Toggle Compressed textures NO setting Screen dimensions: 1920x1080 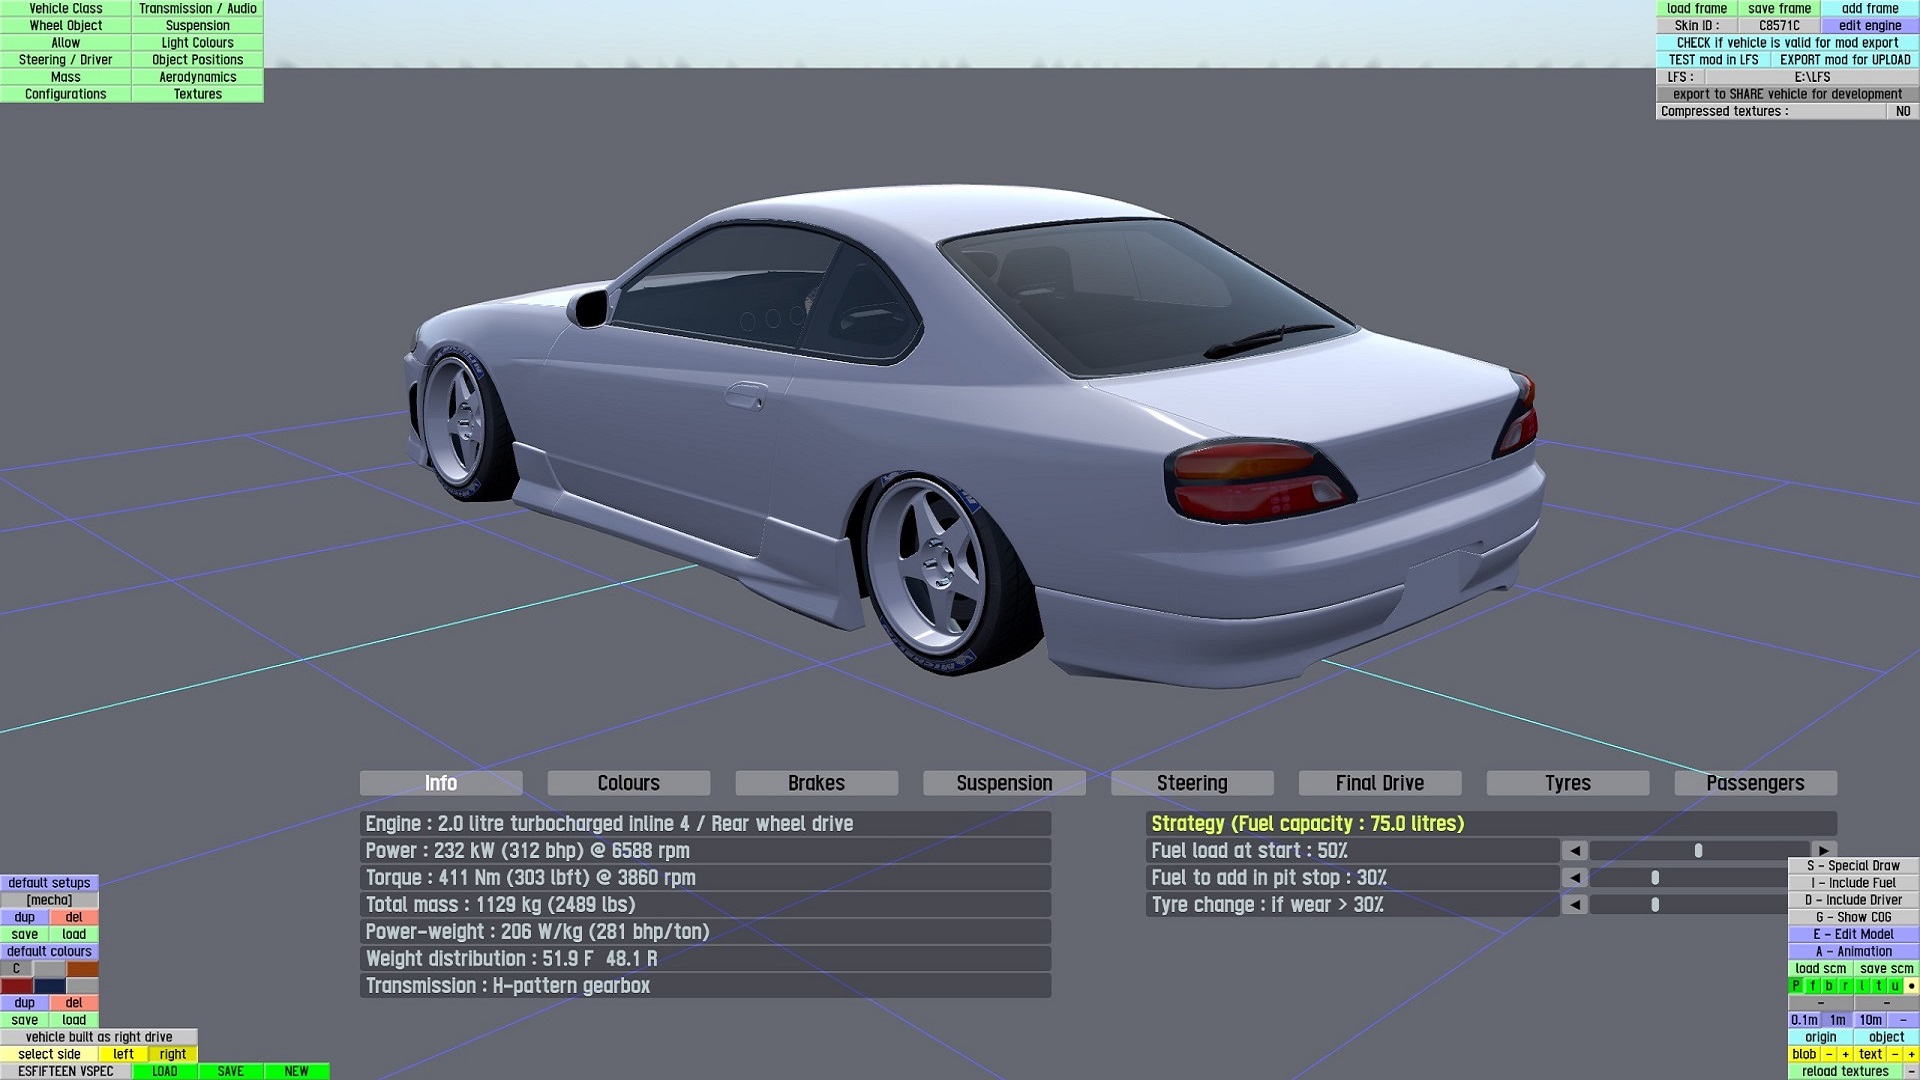click(1902, 111)
